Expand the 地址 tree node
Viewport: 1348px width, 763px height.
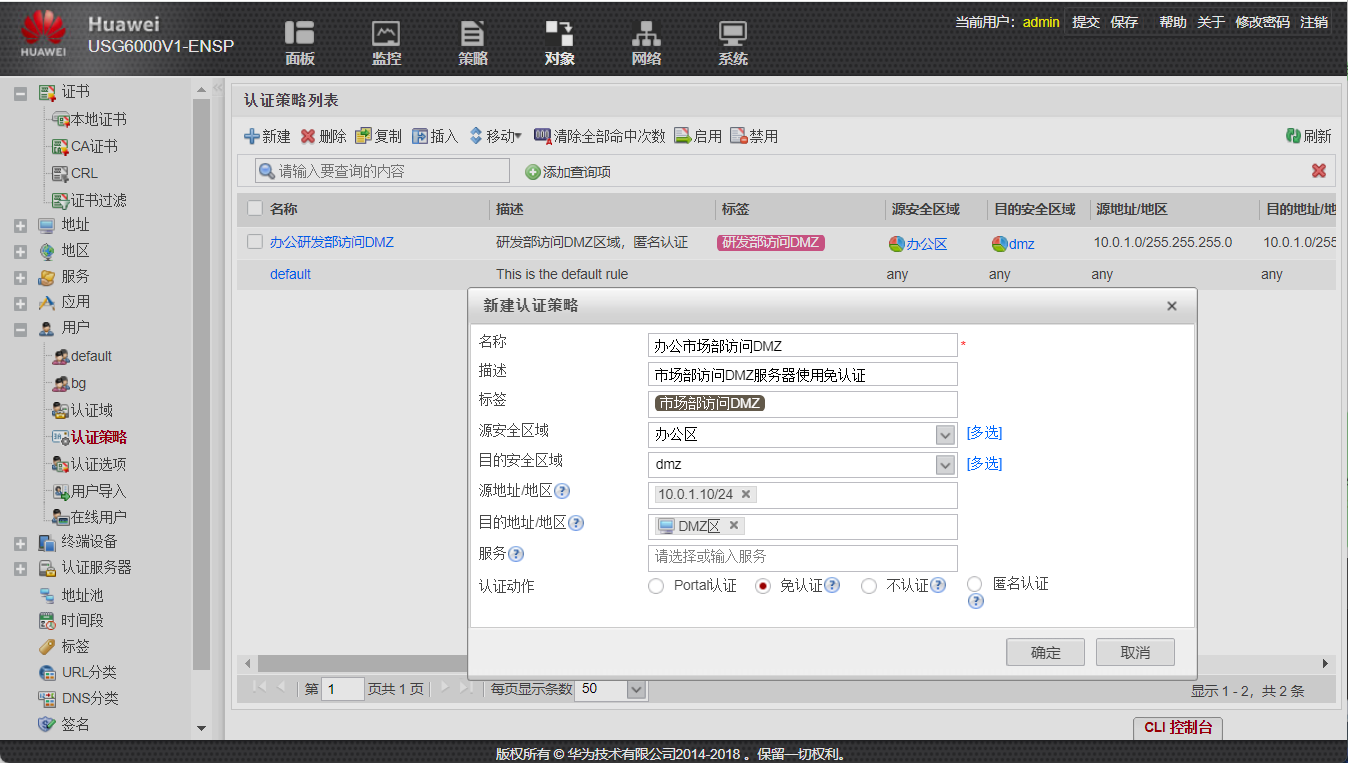20,226
